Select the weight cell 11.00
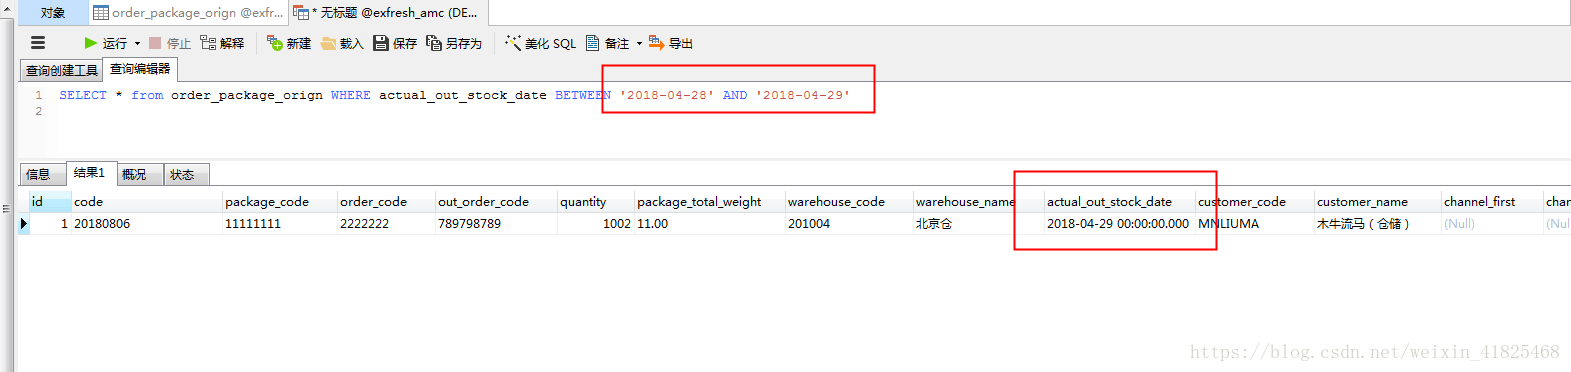 pos(710,224)
